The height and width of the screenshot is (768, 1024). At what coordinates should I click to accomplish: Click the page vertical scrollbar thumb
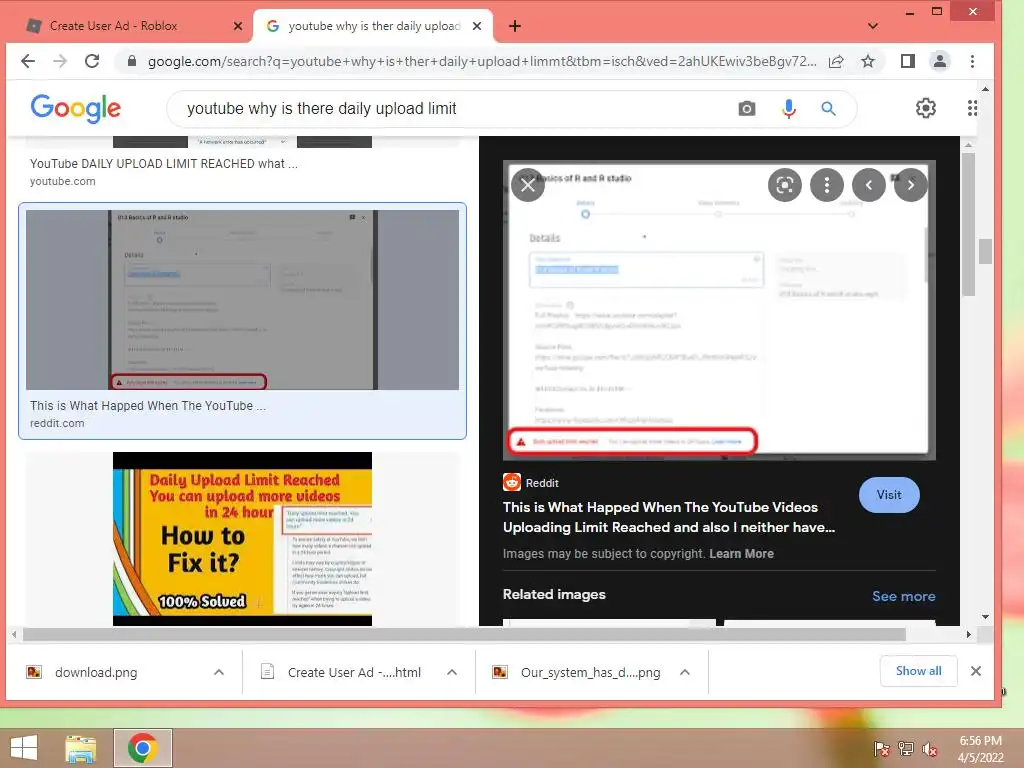click(x=985, y=251)
